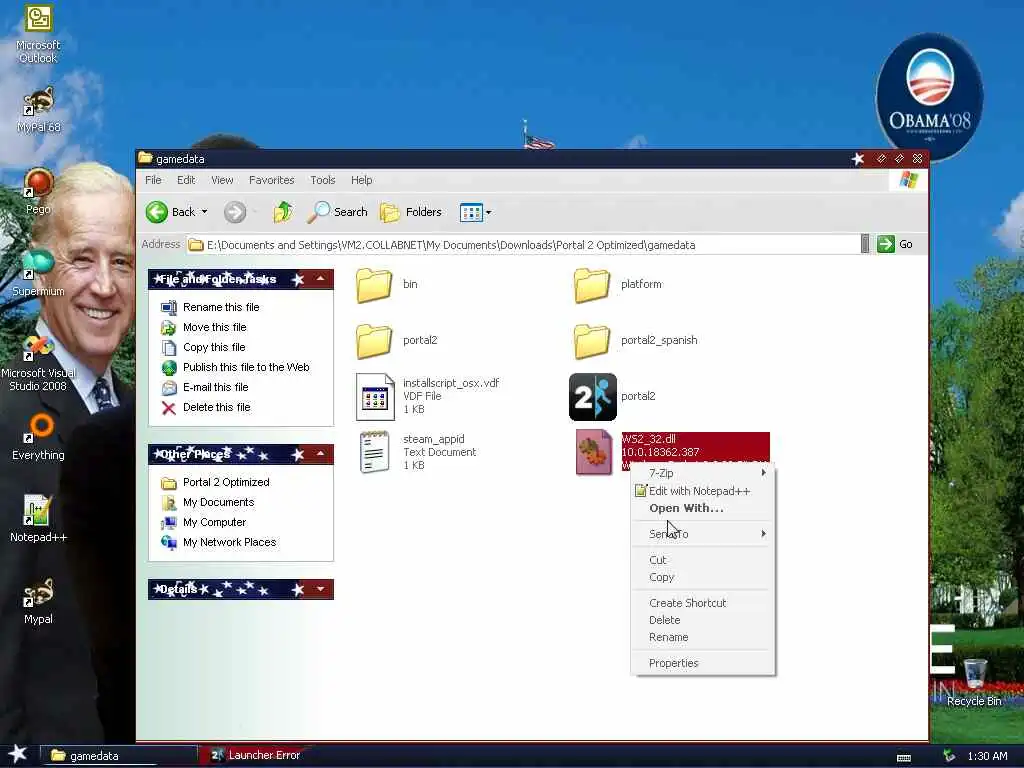Choose Cut in context menu
This screenshot has width=1024, height=768.
click(x=703, y=560)
